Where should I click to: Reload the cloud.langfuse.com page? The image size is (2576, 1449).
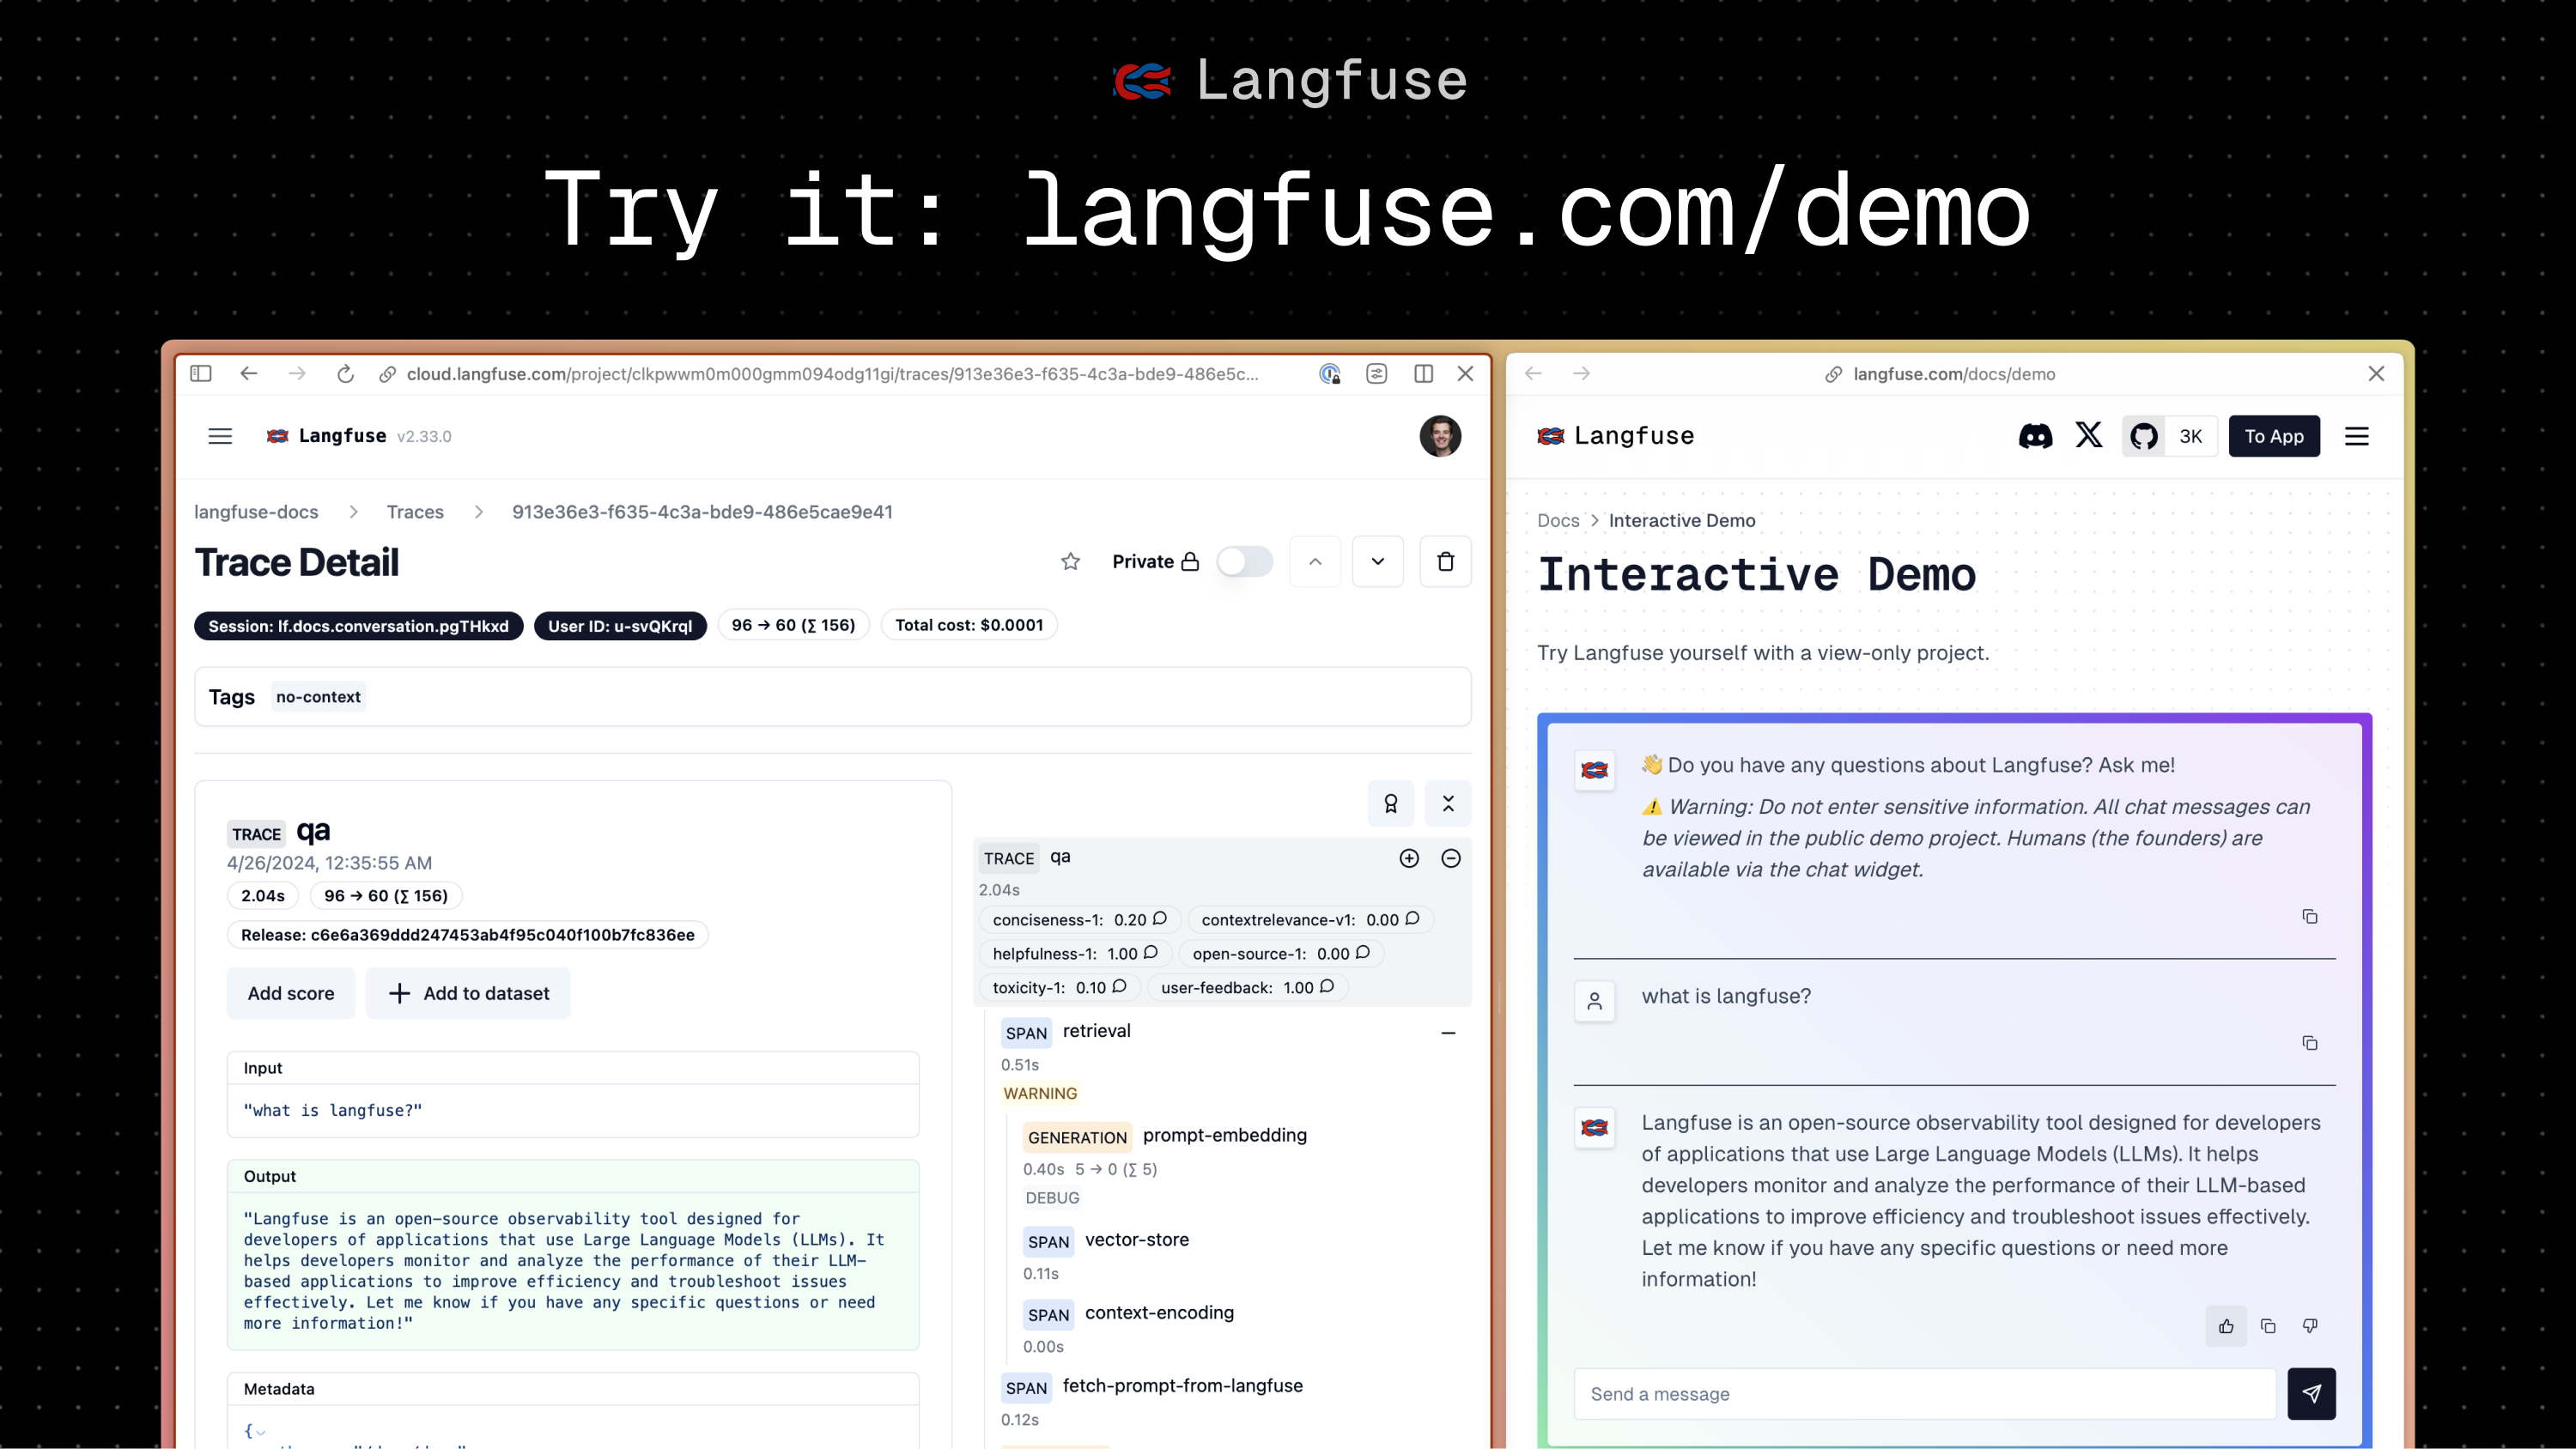(345, 373)
